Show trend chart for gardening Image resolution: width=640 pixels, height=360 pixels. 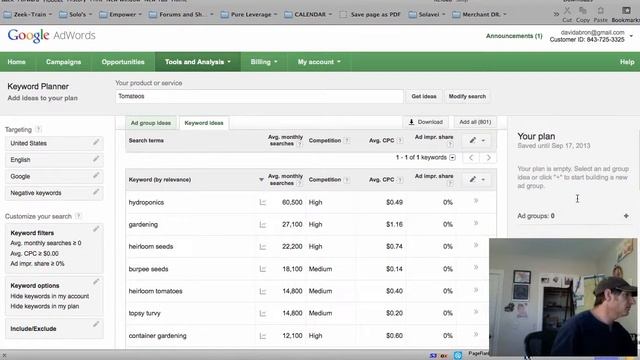262,224
